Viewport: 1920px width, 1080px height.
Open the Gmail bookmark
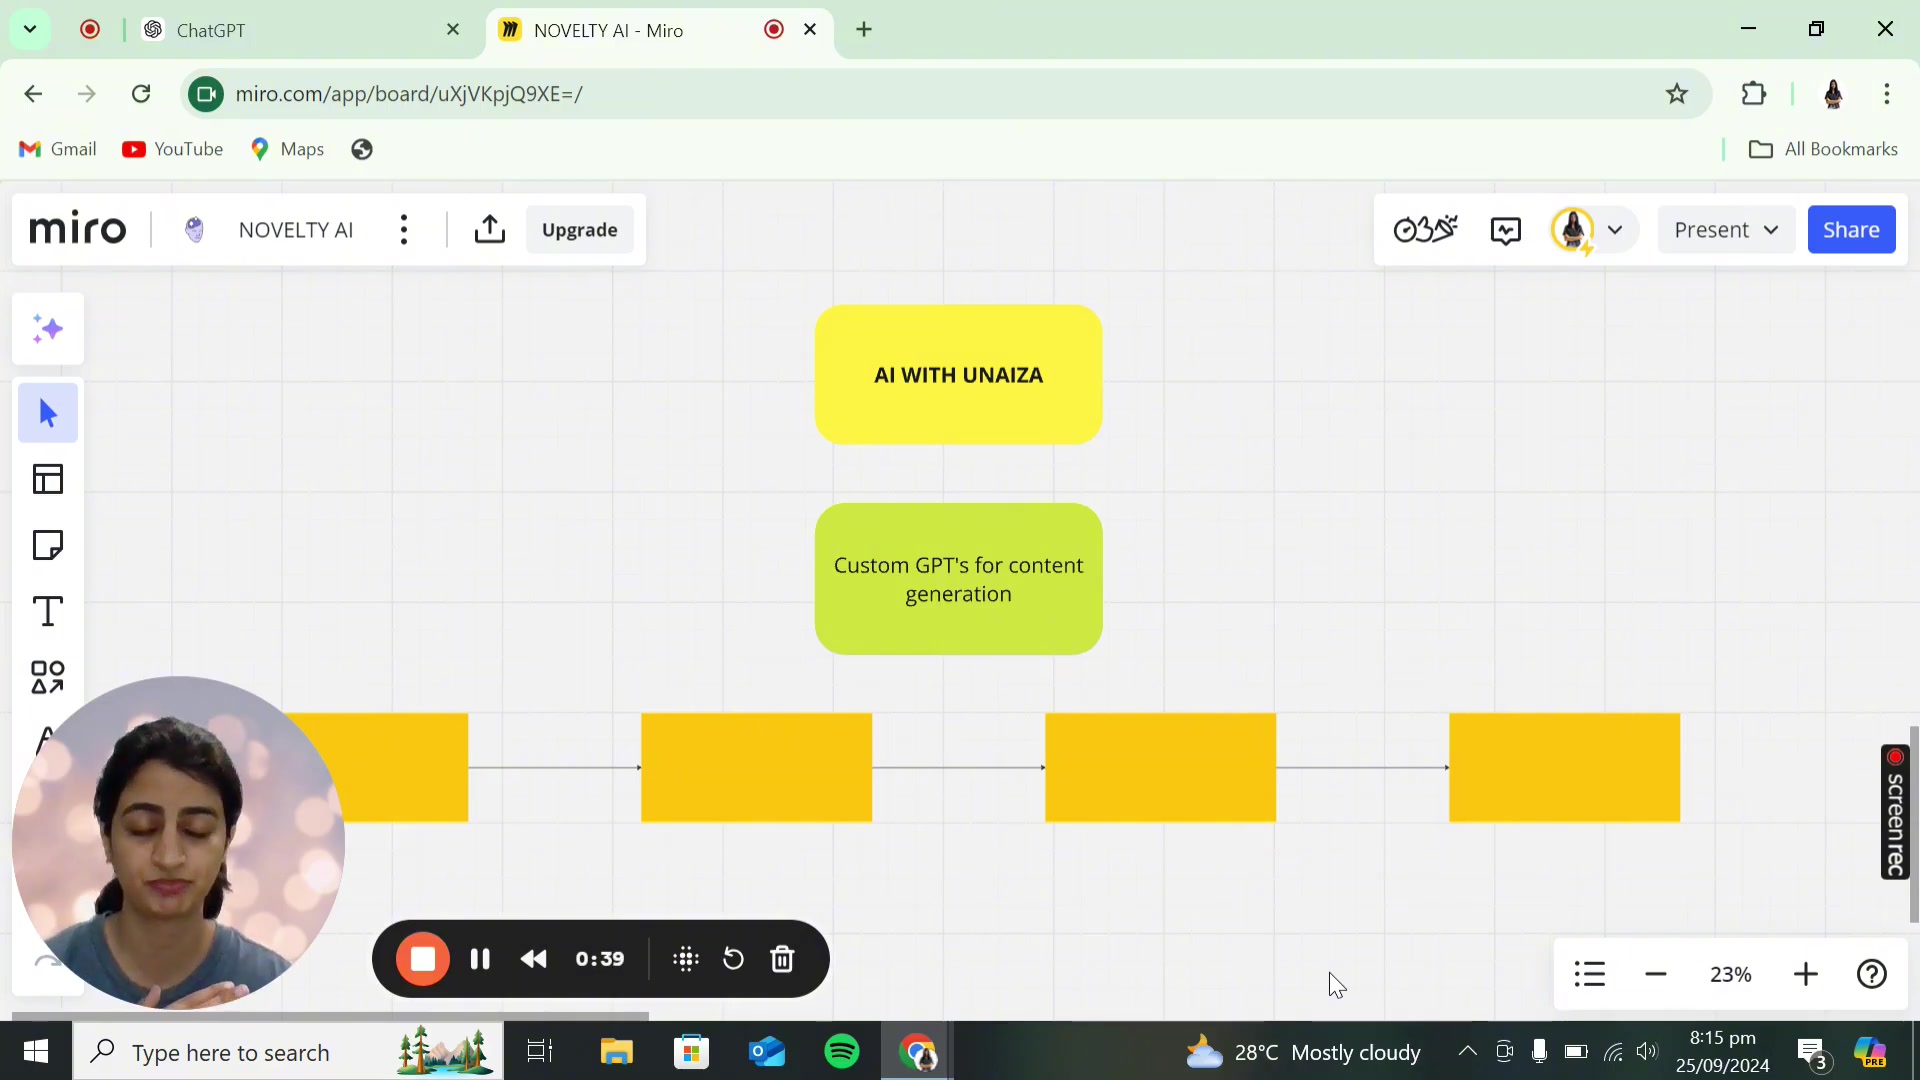click(x=58, y=149)
